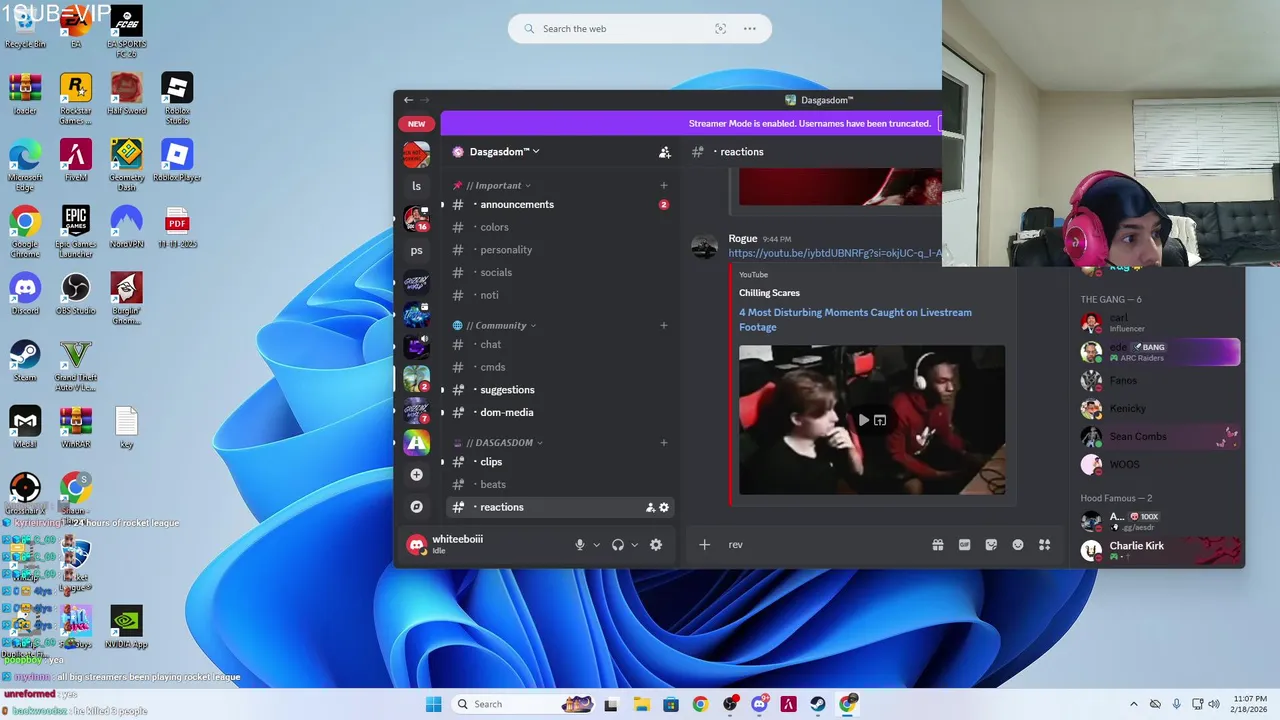The height and width of the screenshot is (720, 1280).
Task: Open the personality channel
Action: pyautogui.click(x=559, y=250)
